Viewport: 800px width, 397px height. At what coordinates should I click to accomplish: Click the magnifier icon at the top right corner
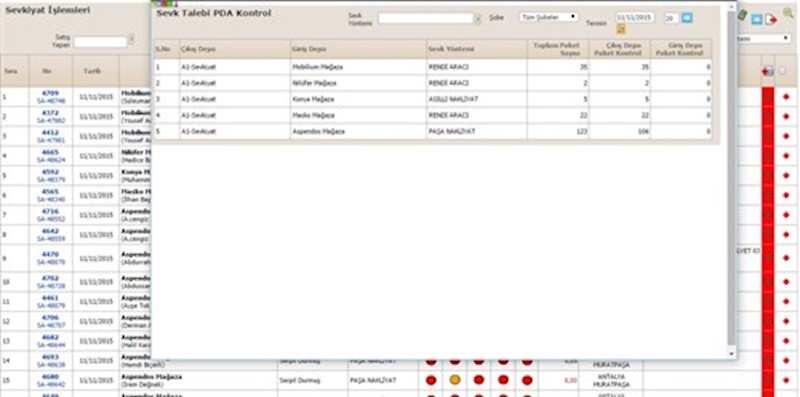[789, 13]
